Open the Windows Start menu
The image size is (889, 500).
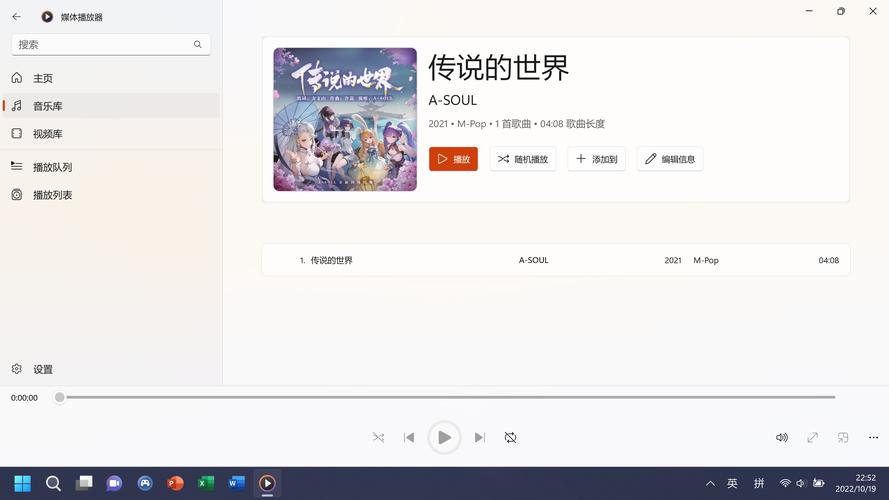click(x=23, y=483)
